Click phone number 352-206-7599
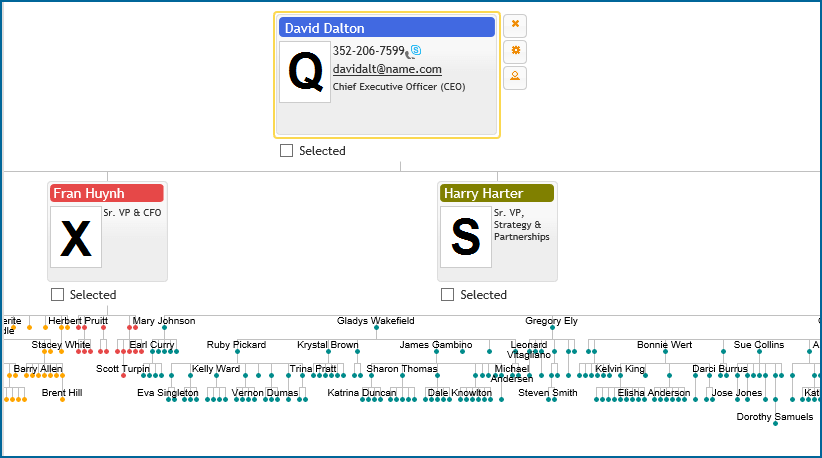 [x=368, y=51]
